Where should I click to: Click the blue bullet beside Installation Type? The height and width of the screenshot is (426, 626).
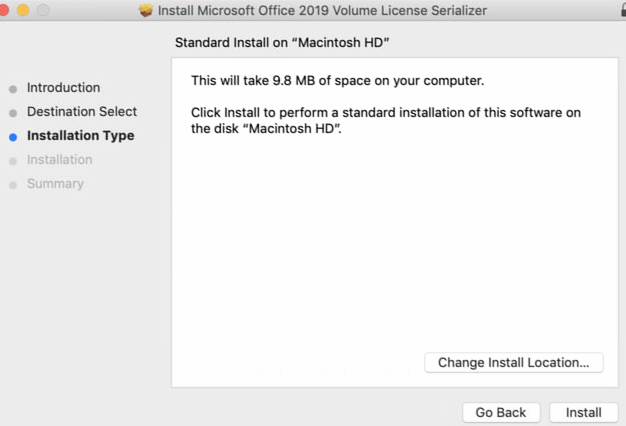(x=13, y=137)
